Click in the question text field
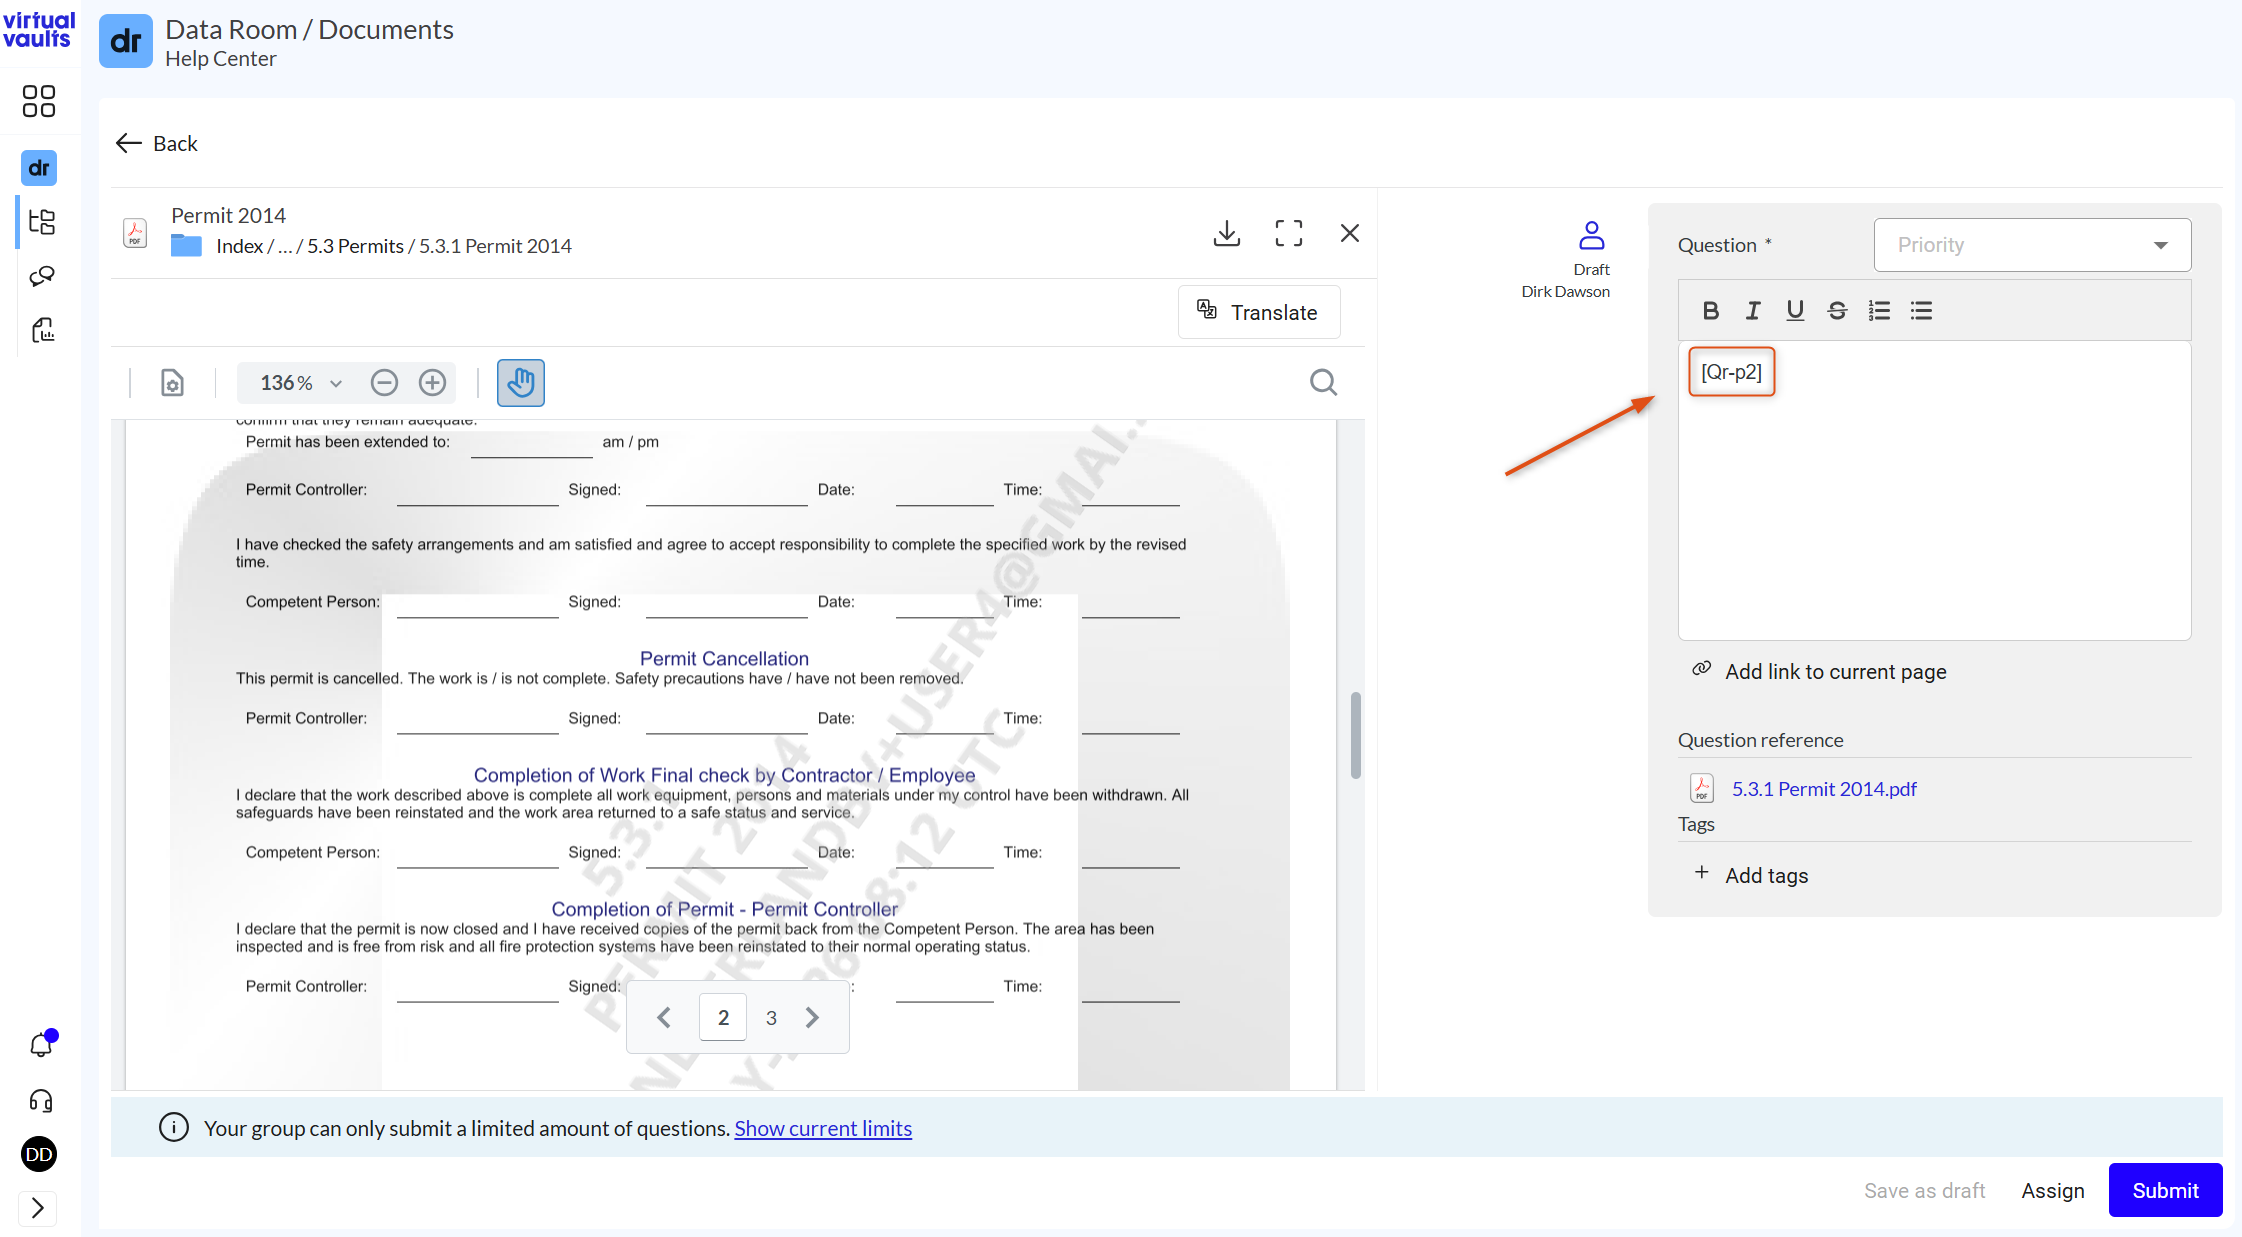This screenshot has height=1237, width=2242. tap(1934, 490)
